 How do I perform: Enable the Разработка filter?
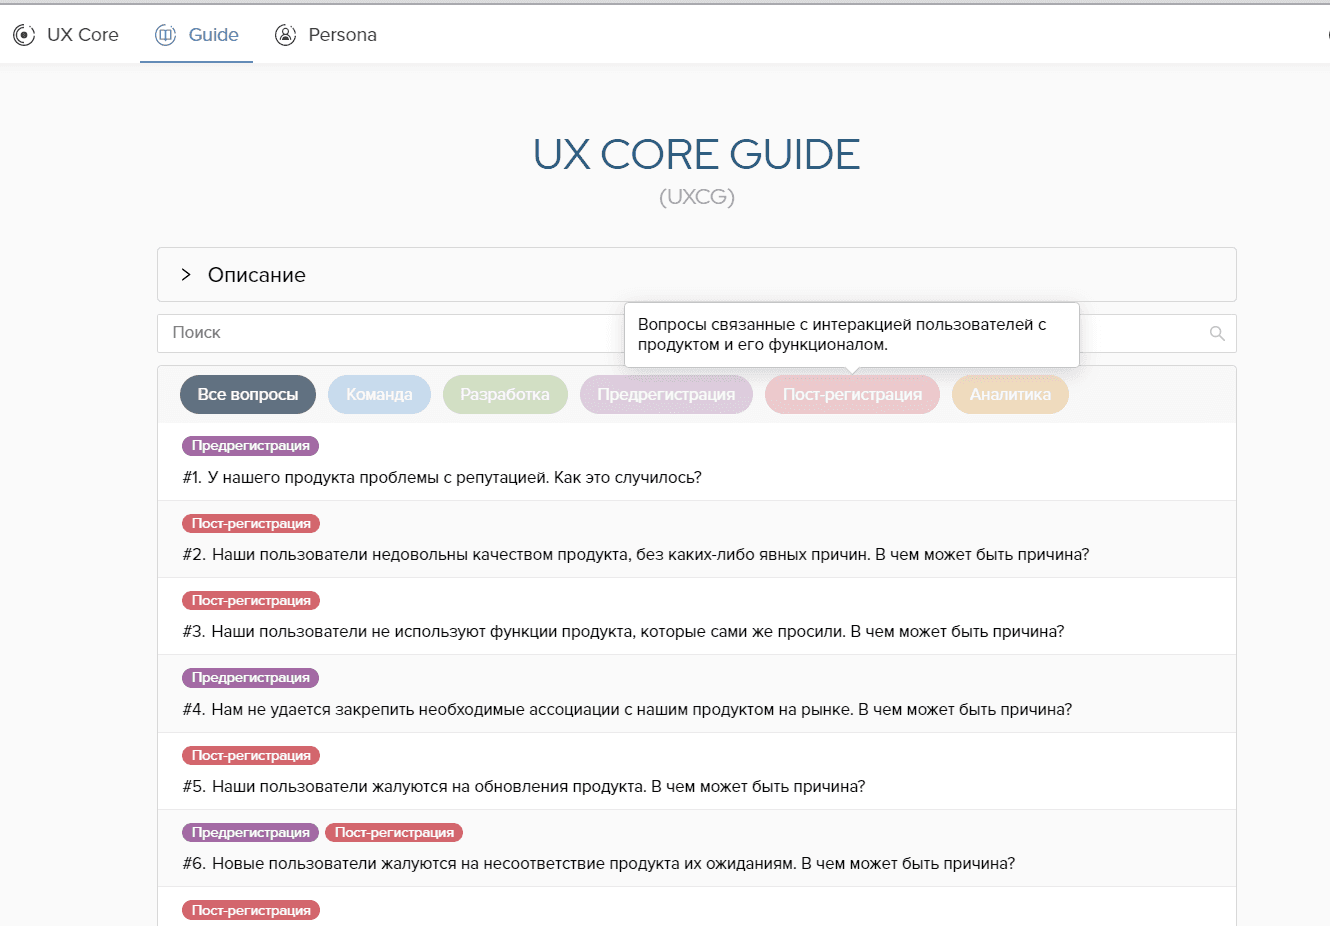point(505,394)
